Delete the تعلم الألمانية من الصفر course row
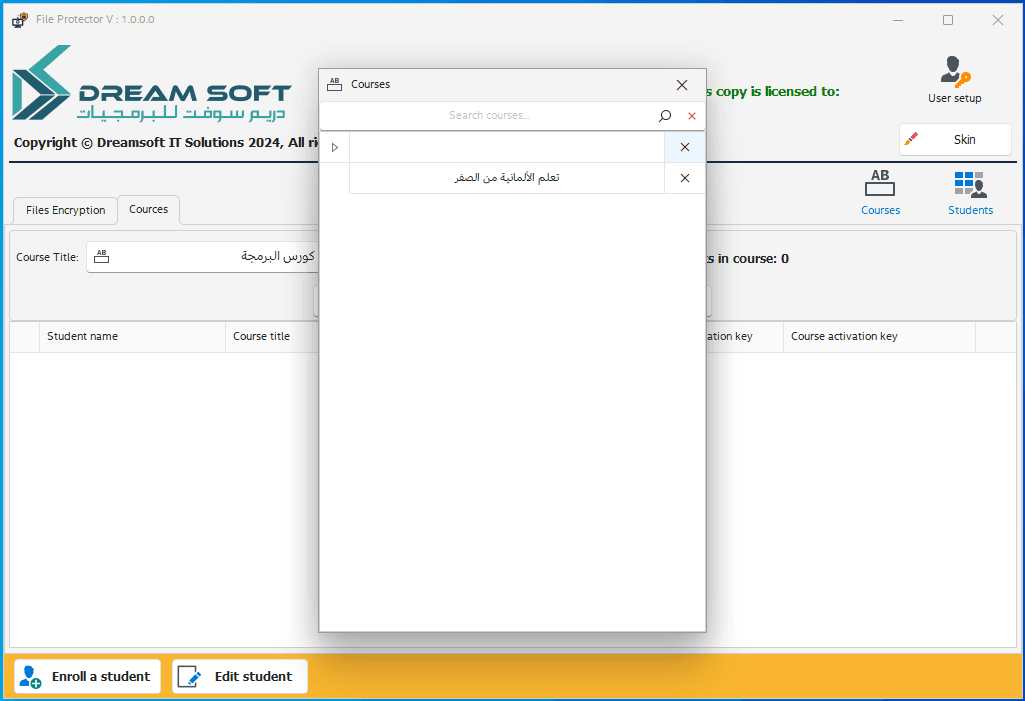Screen dimensions: 1025x701 click(x=684, y=178)
